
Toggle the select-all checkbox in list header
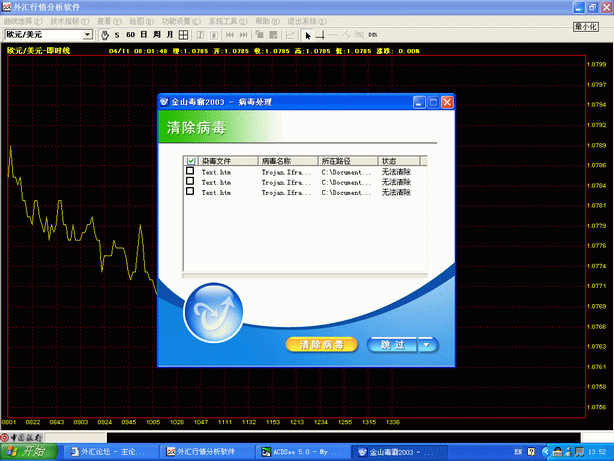(x=191, y=161)
